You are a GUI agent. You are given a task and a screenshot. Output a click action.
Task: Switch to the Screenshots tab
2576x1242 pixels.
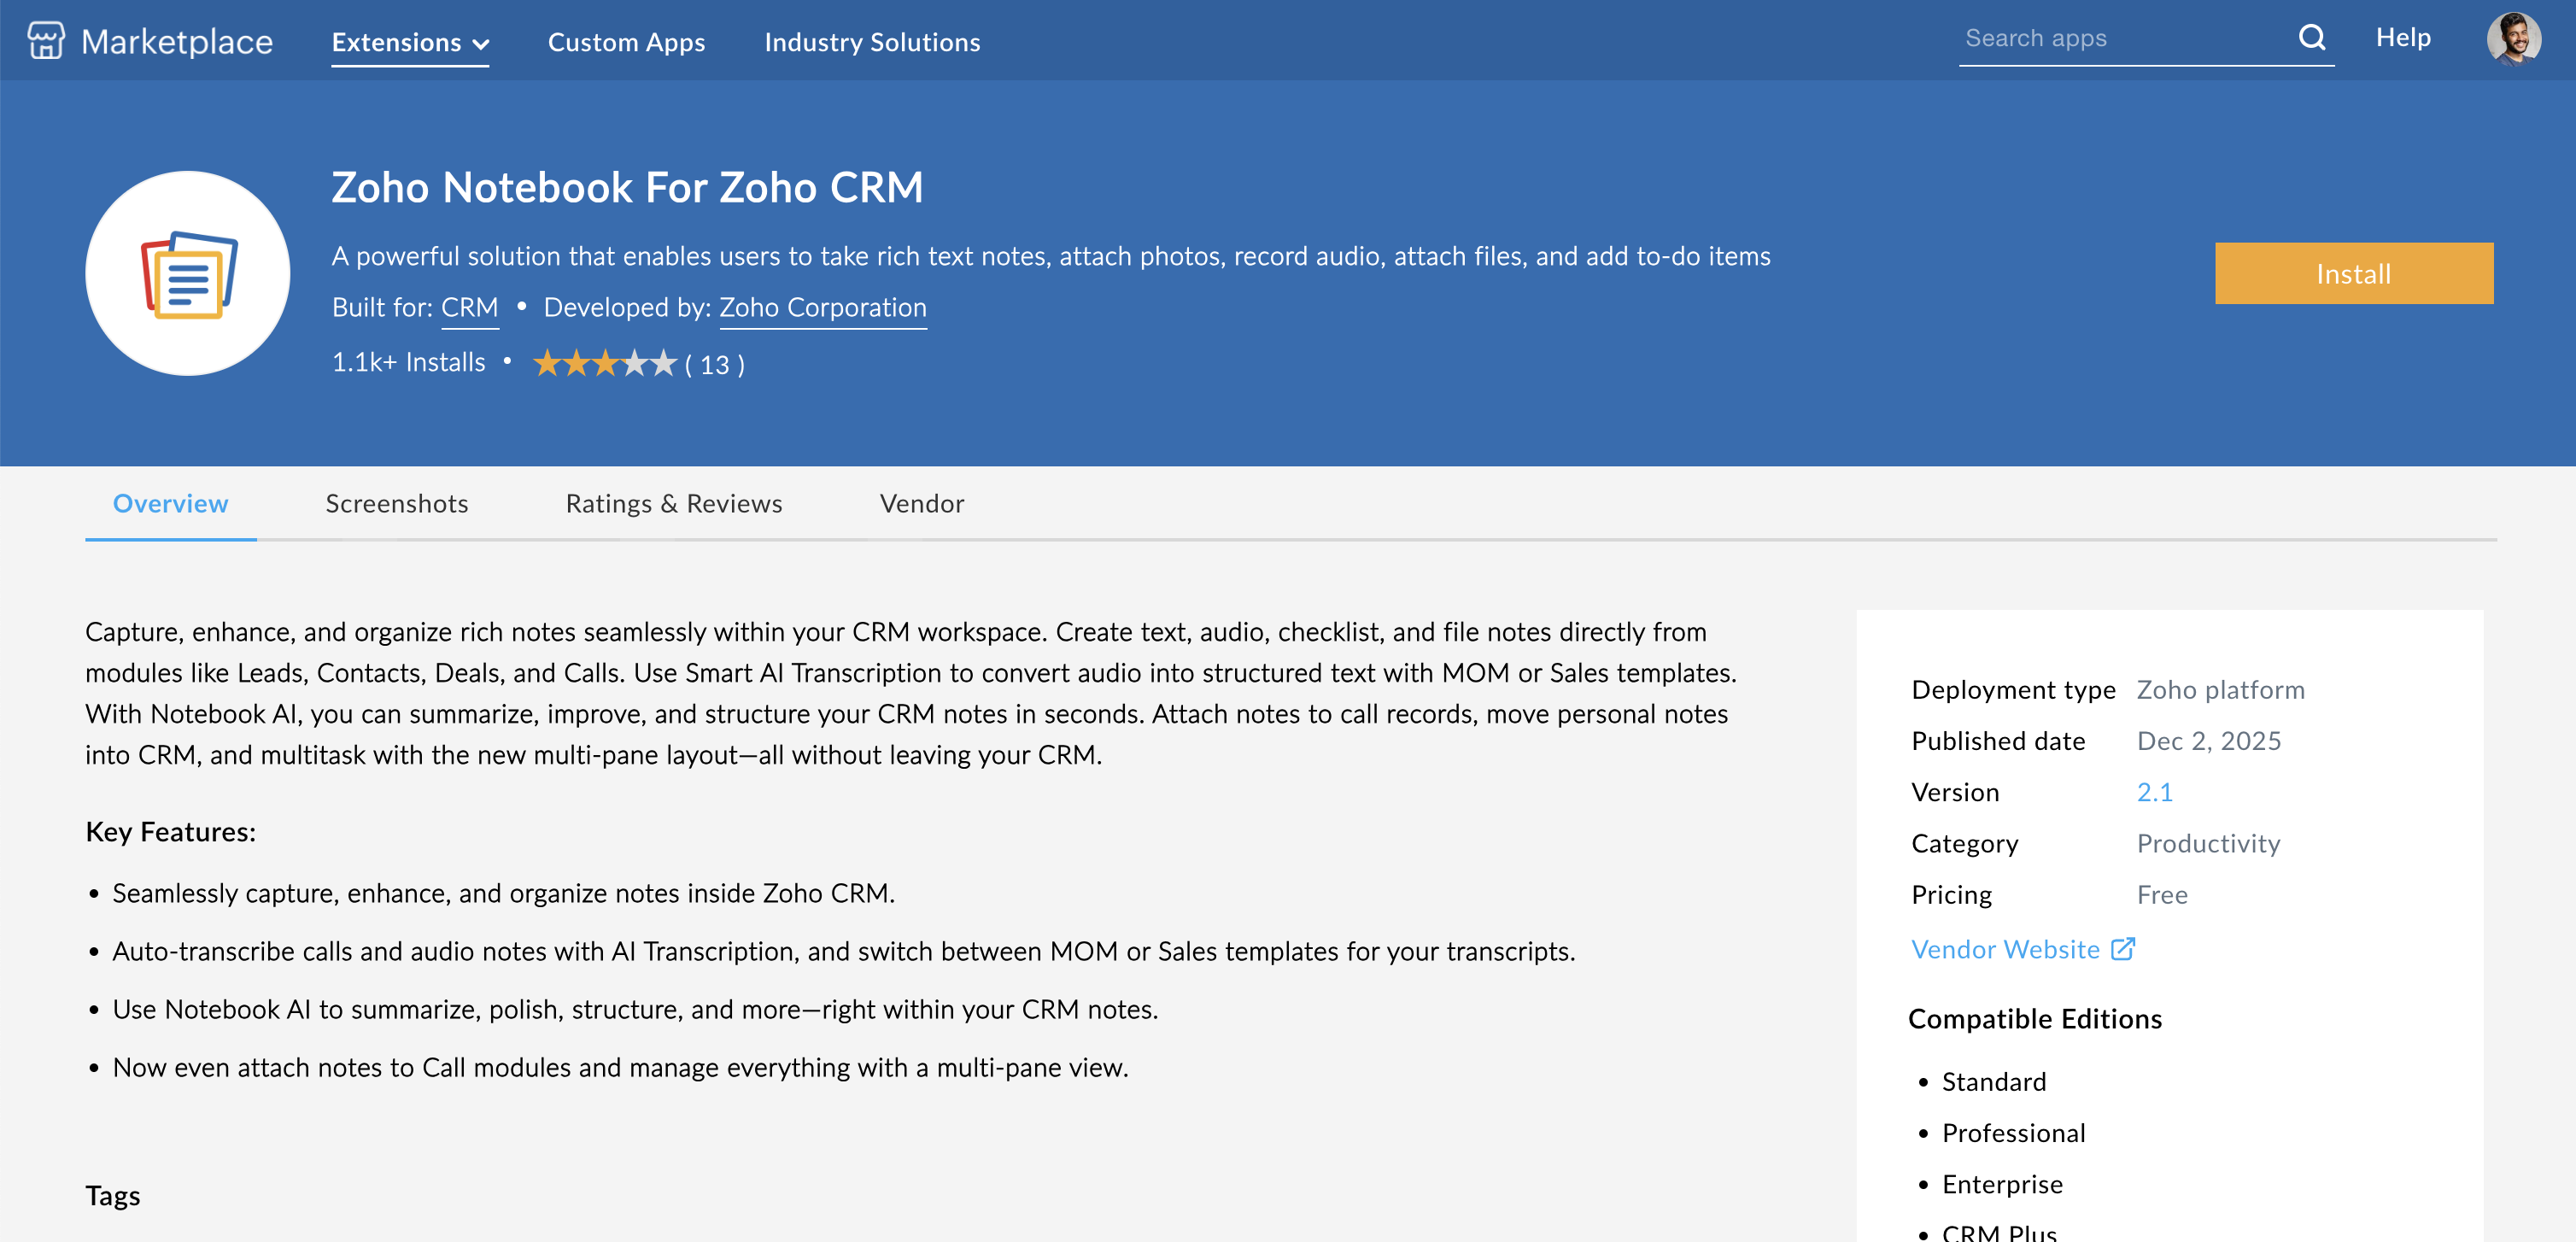(x=397, y=503)
